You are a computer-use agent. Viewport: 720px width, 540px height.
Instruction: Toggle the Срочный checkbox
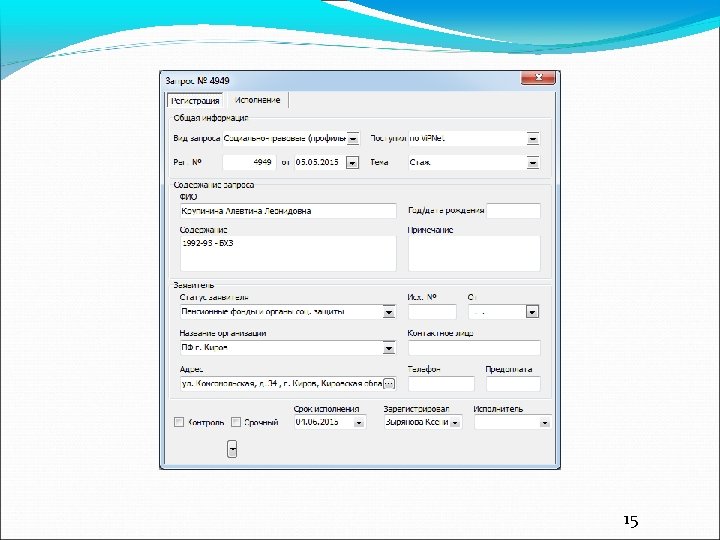[236, 422]
